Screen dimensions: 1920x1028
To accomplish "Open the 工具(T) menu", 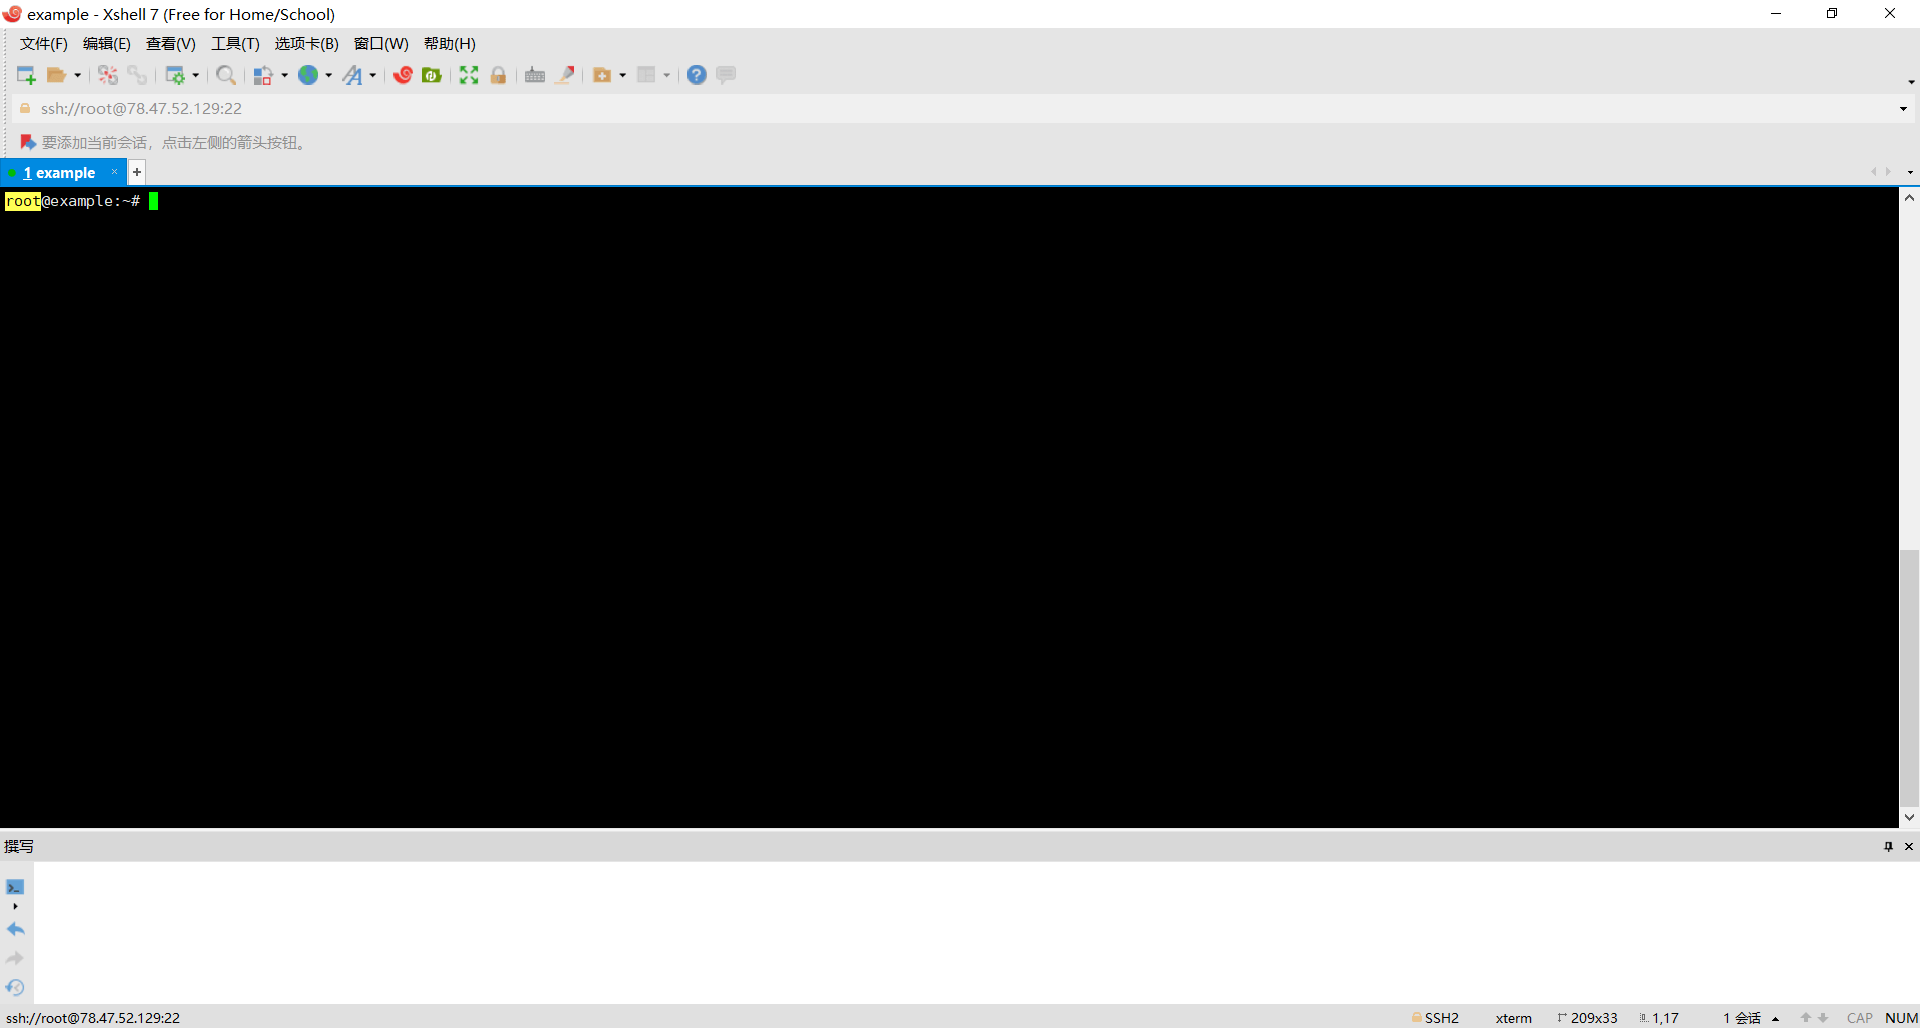I will point(235,44).
